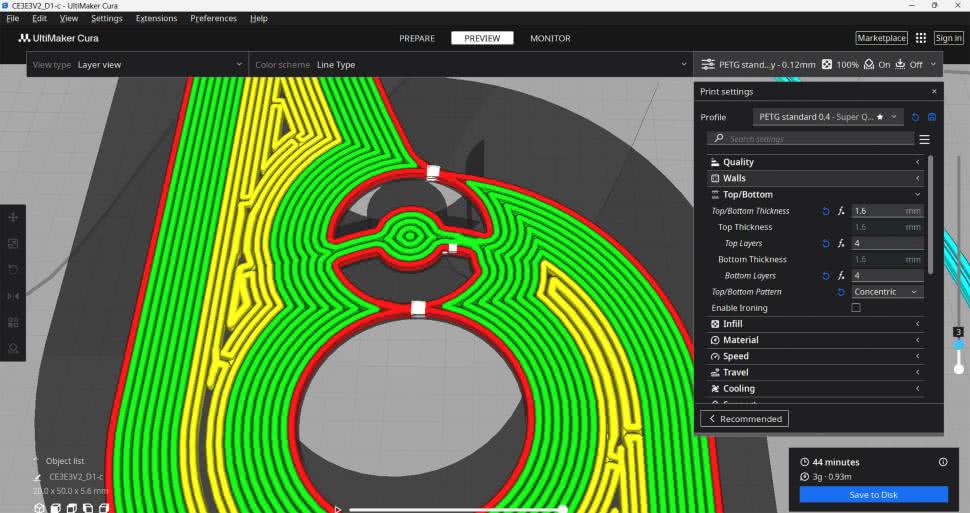Click the settings visibility hamburger menu icon

coord(924,139)
